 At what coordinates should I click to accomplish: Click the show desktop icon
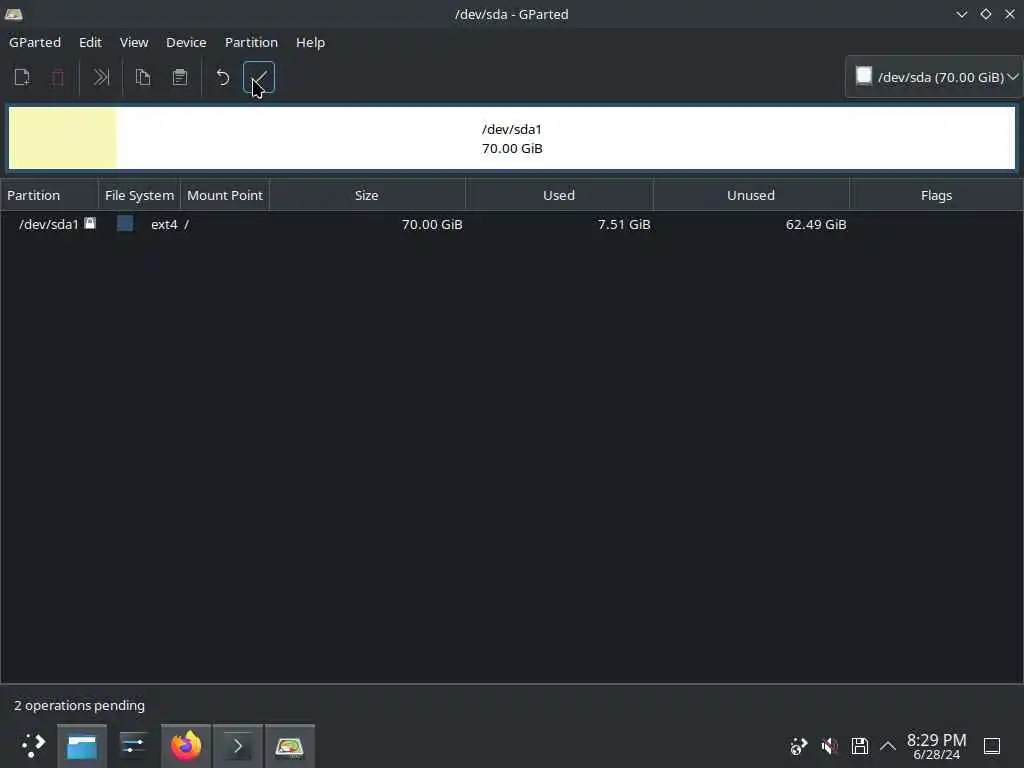point(992,746)
